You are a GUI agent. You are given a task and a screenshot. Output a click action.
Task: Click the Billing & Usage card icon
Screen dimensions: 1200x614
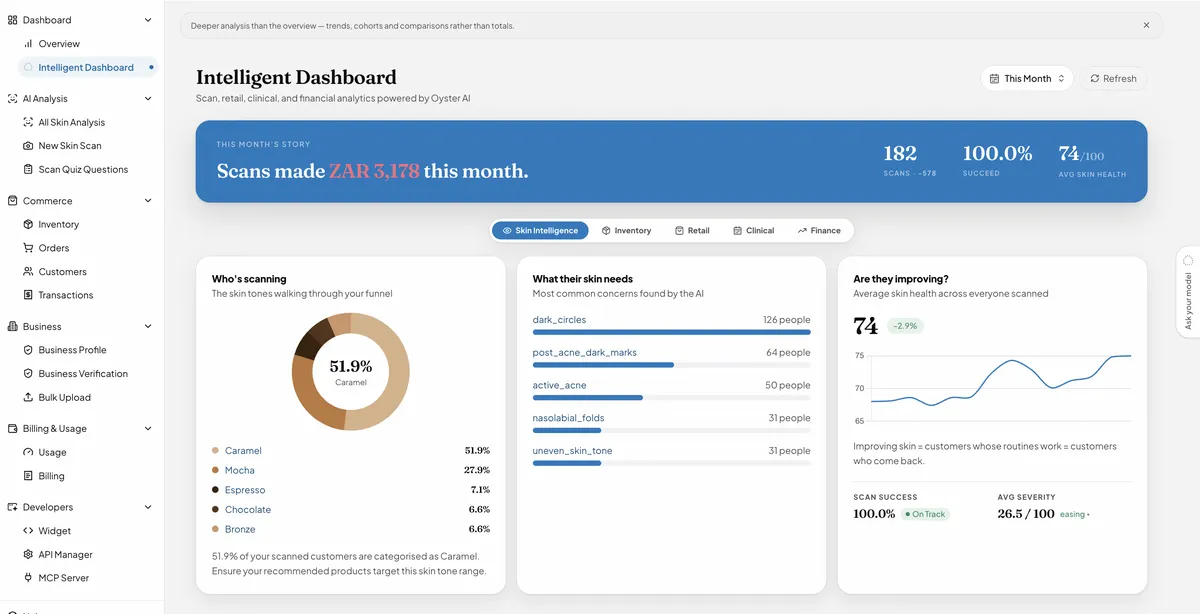(12, 429)
